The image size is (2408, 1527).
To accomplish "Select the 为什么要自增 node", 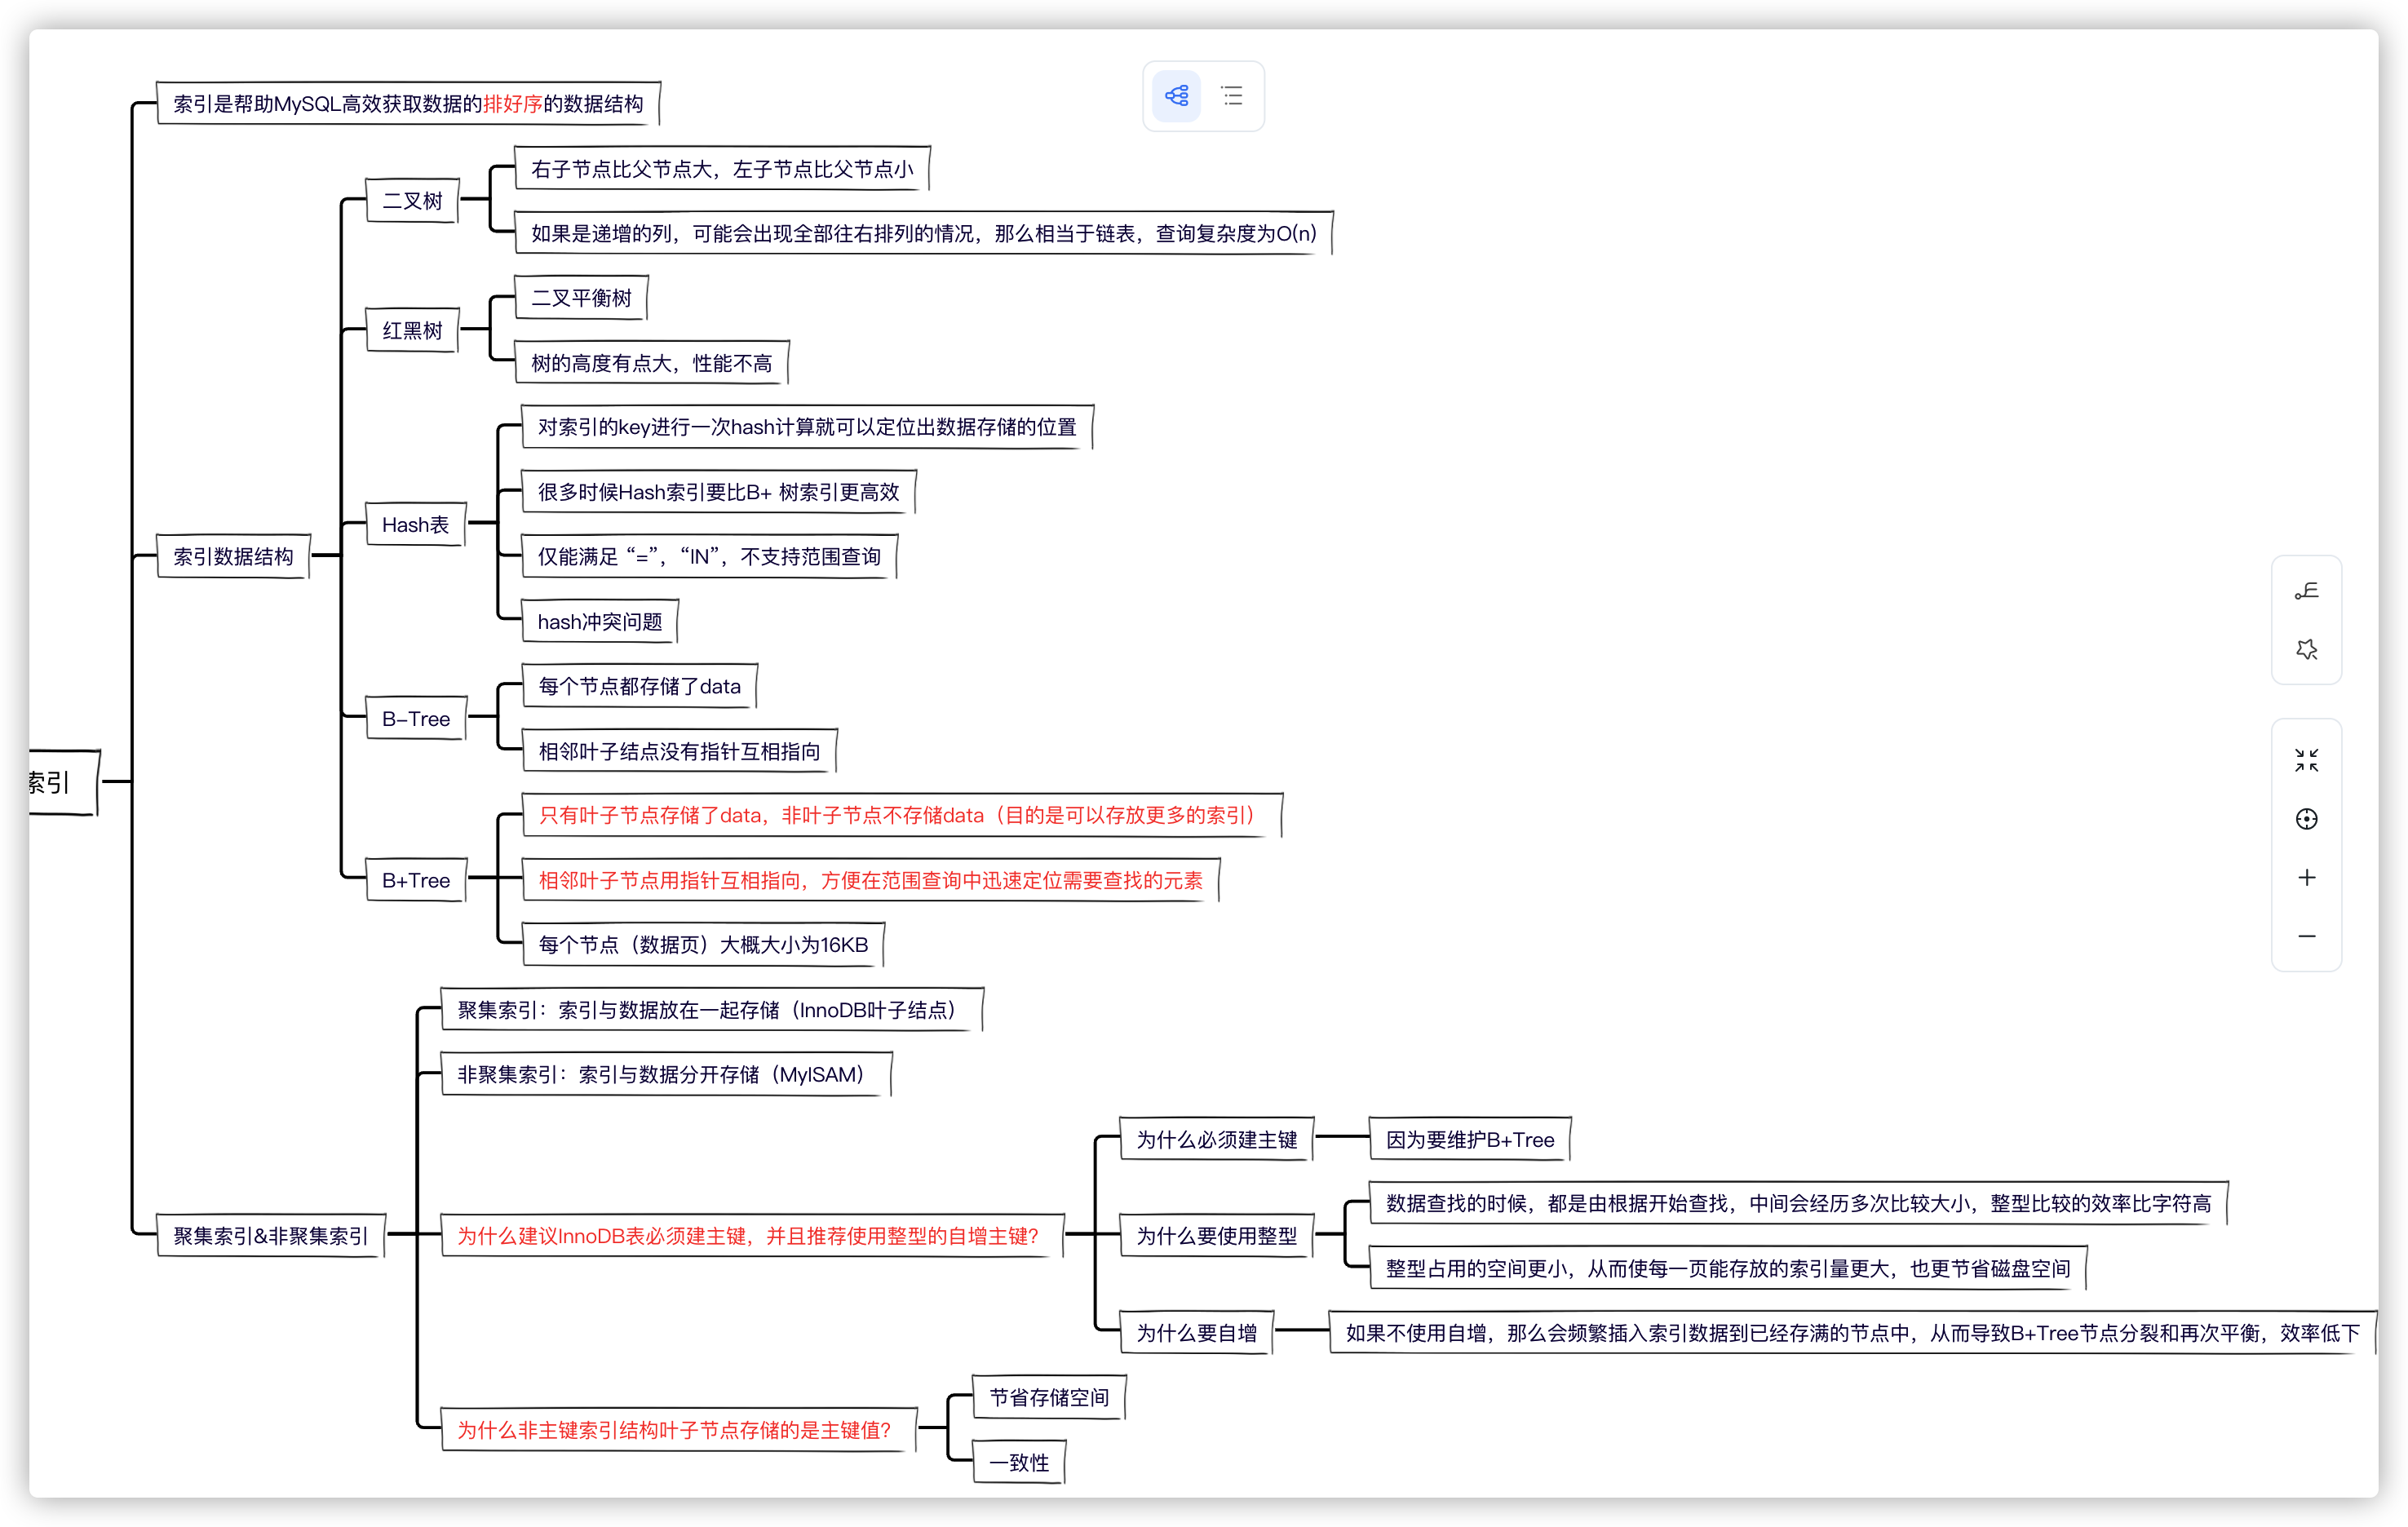I will [x=1197, y=1332].
